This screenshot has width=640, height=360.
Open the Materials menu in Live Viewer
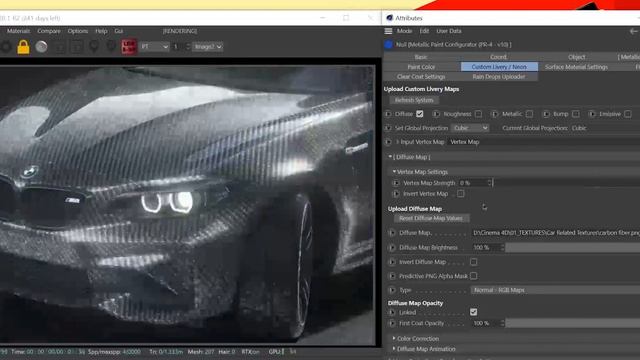[x=18, y=31]
